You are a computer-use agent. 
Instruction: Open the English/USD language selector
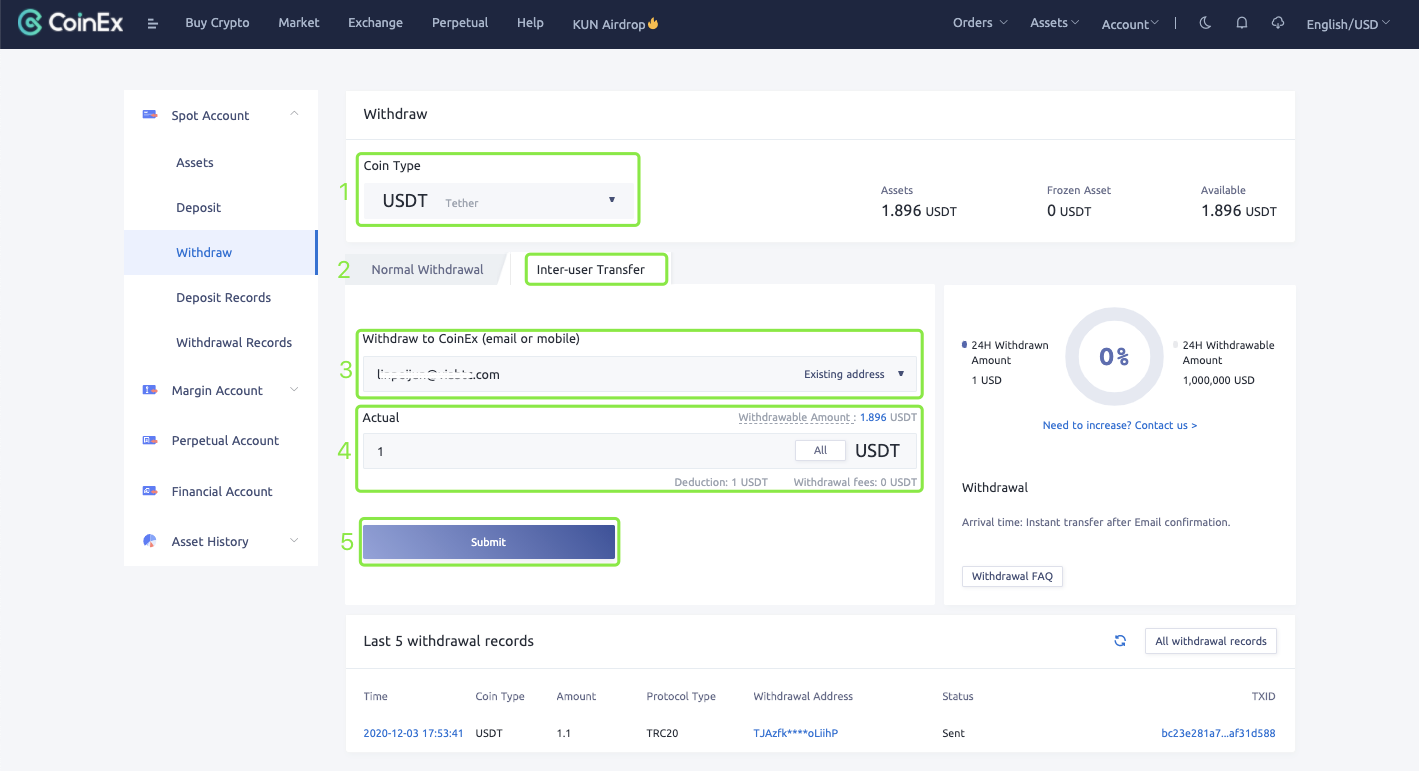click(1347, 24)
